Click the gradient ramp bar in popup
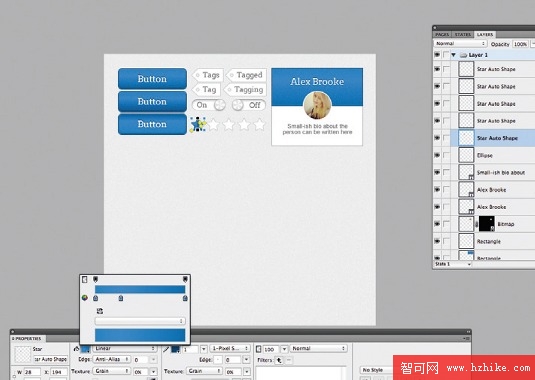This screenshot has height=380, width=535. point(140,289)
